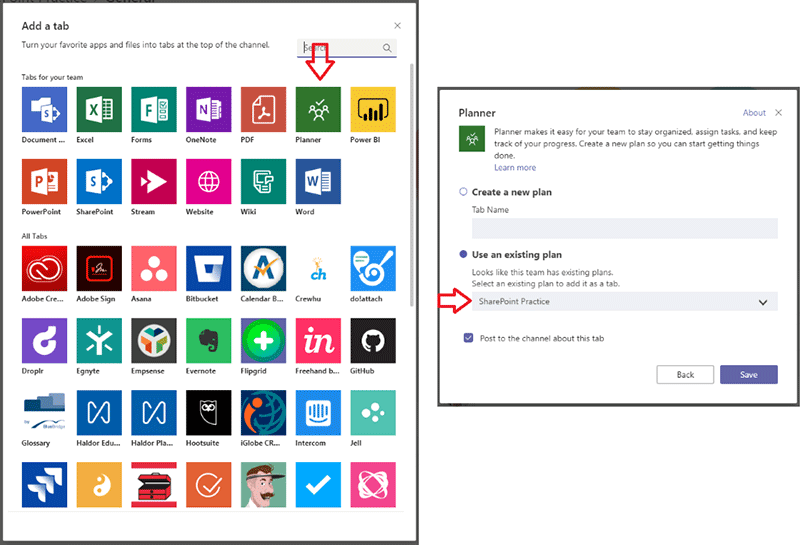The height and width of the screenshot is (545, 800).
Task: Pick the blue white-checkmark app tile
Action: coord(318,485)
